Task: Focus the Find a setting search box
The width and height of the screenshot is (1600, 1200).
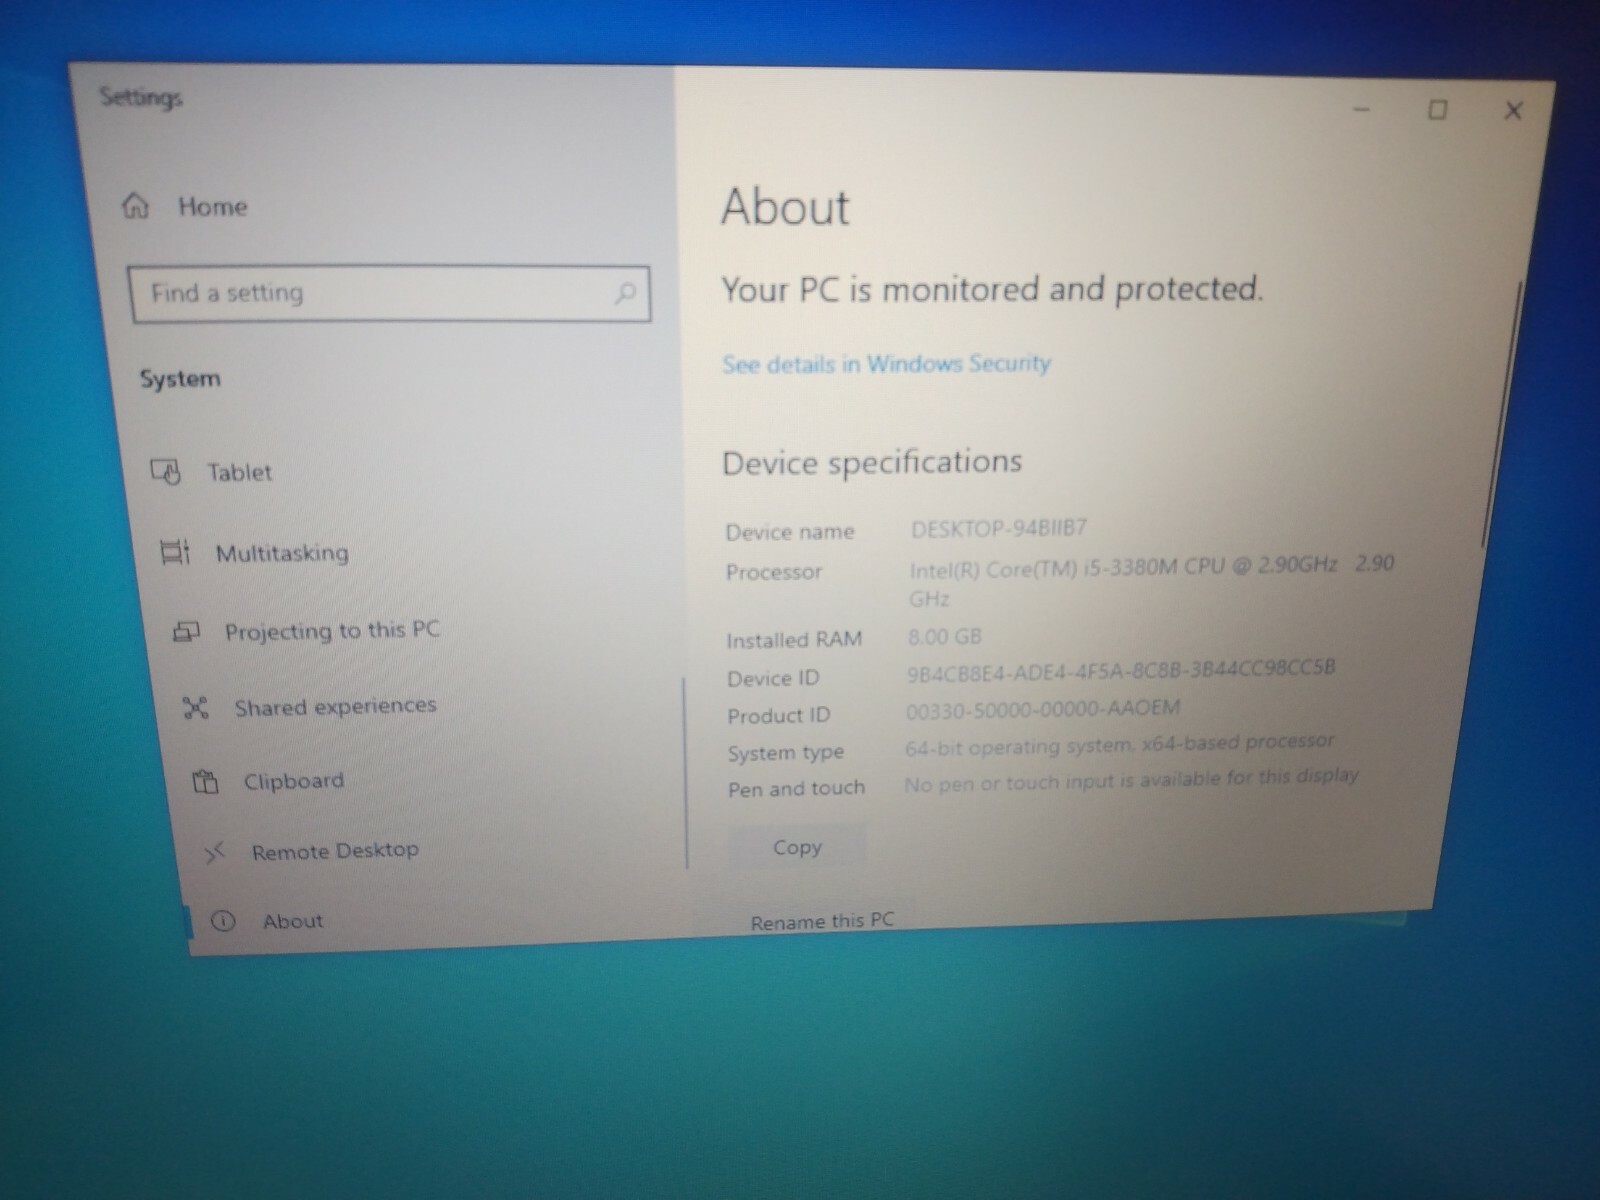Action: click(390, 293)
